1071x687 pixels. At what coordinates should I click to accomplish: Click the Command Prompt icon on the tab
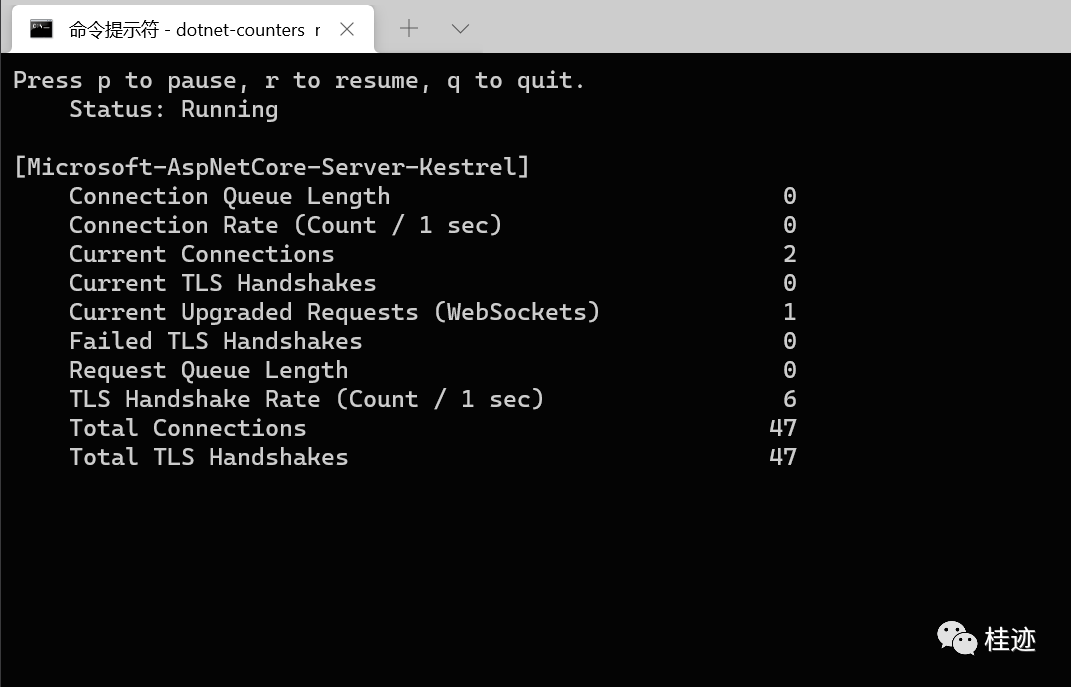(x=40, y=29)
